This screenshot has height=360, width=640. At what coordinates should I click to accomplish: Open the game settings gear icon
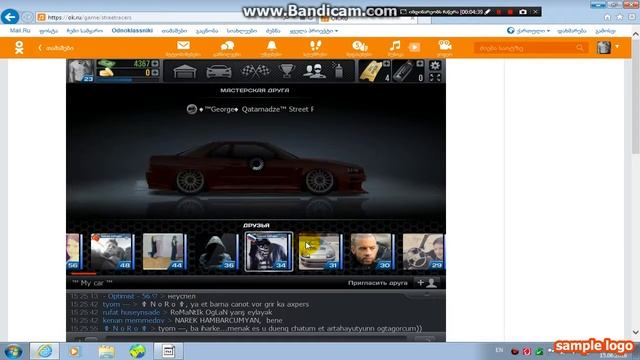click(435, 65)
